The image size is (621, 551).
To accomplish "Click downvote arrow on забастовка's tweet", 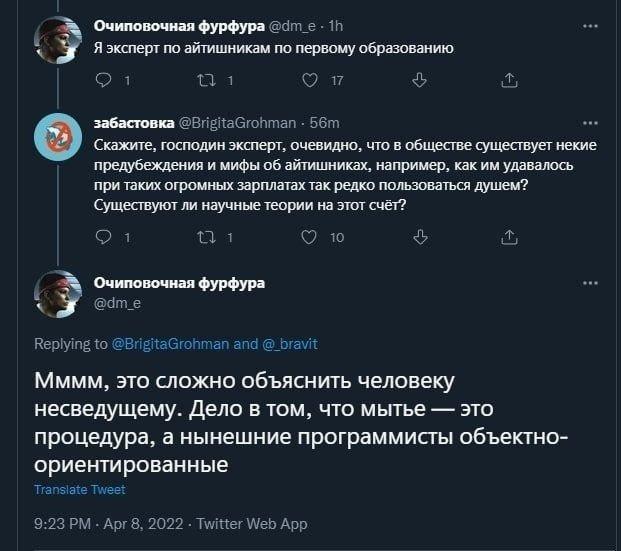I will coord(419,237).
